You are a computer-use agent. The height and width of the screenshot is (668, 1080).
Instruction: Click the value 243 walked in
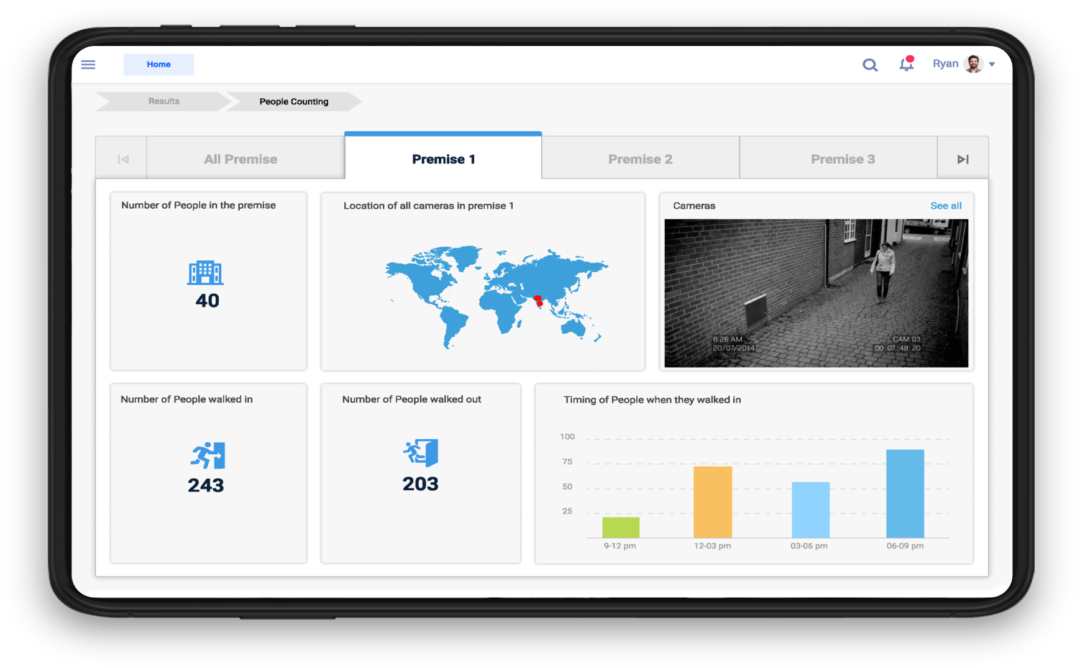click(x=206, y=486)
